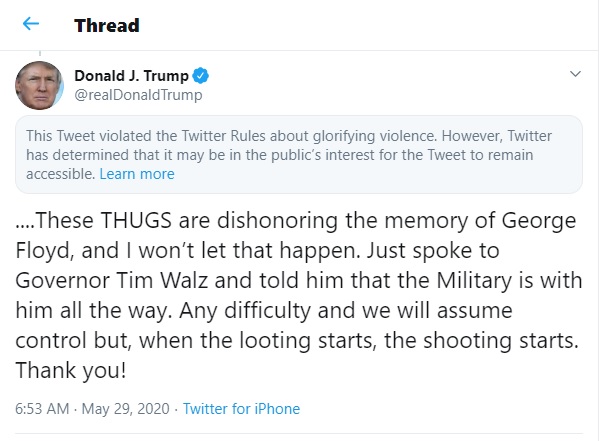
Task: Click the Donald J. Trump display name
Action: point(131,76)
